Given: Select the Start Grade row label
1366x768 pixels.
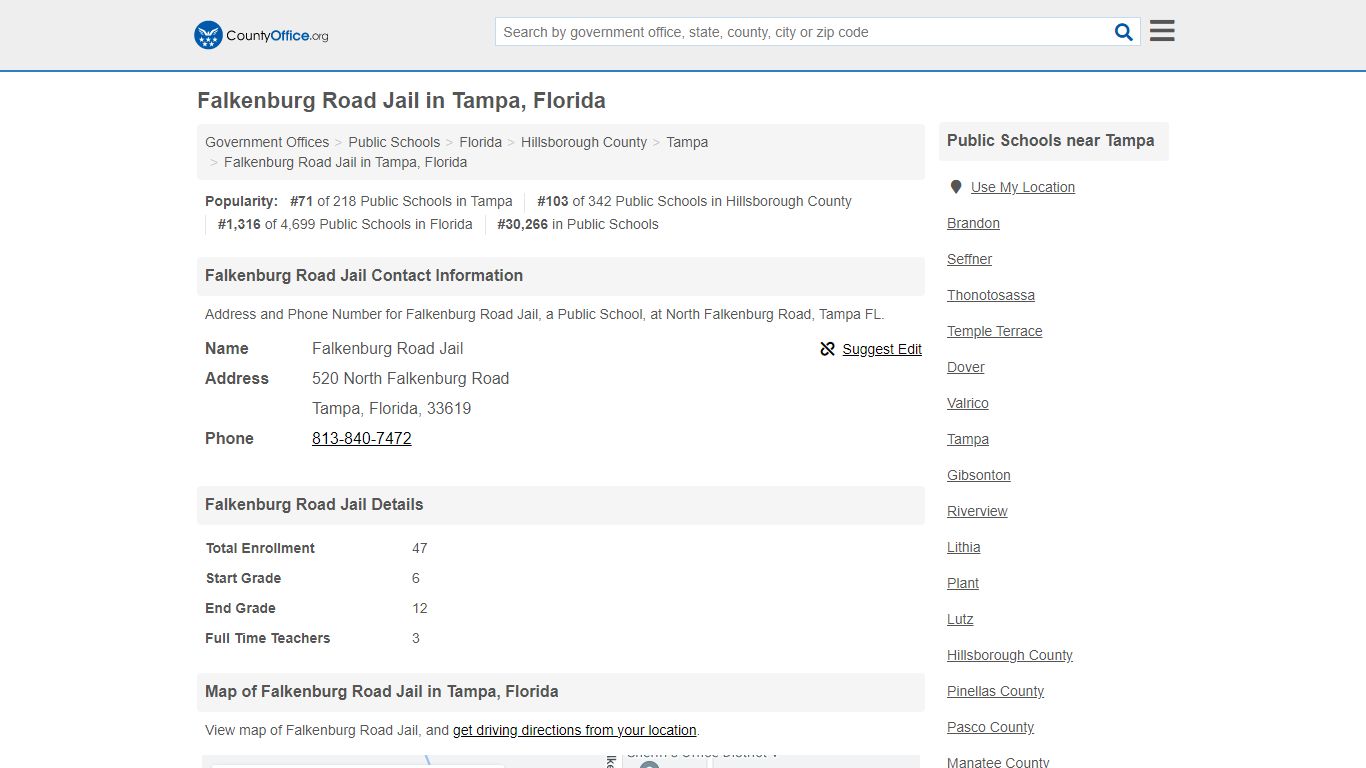Looking at the screenshot, I should pyautogui.click(x=243, y=578).
